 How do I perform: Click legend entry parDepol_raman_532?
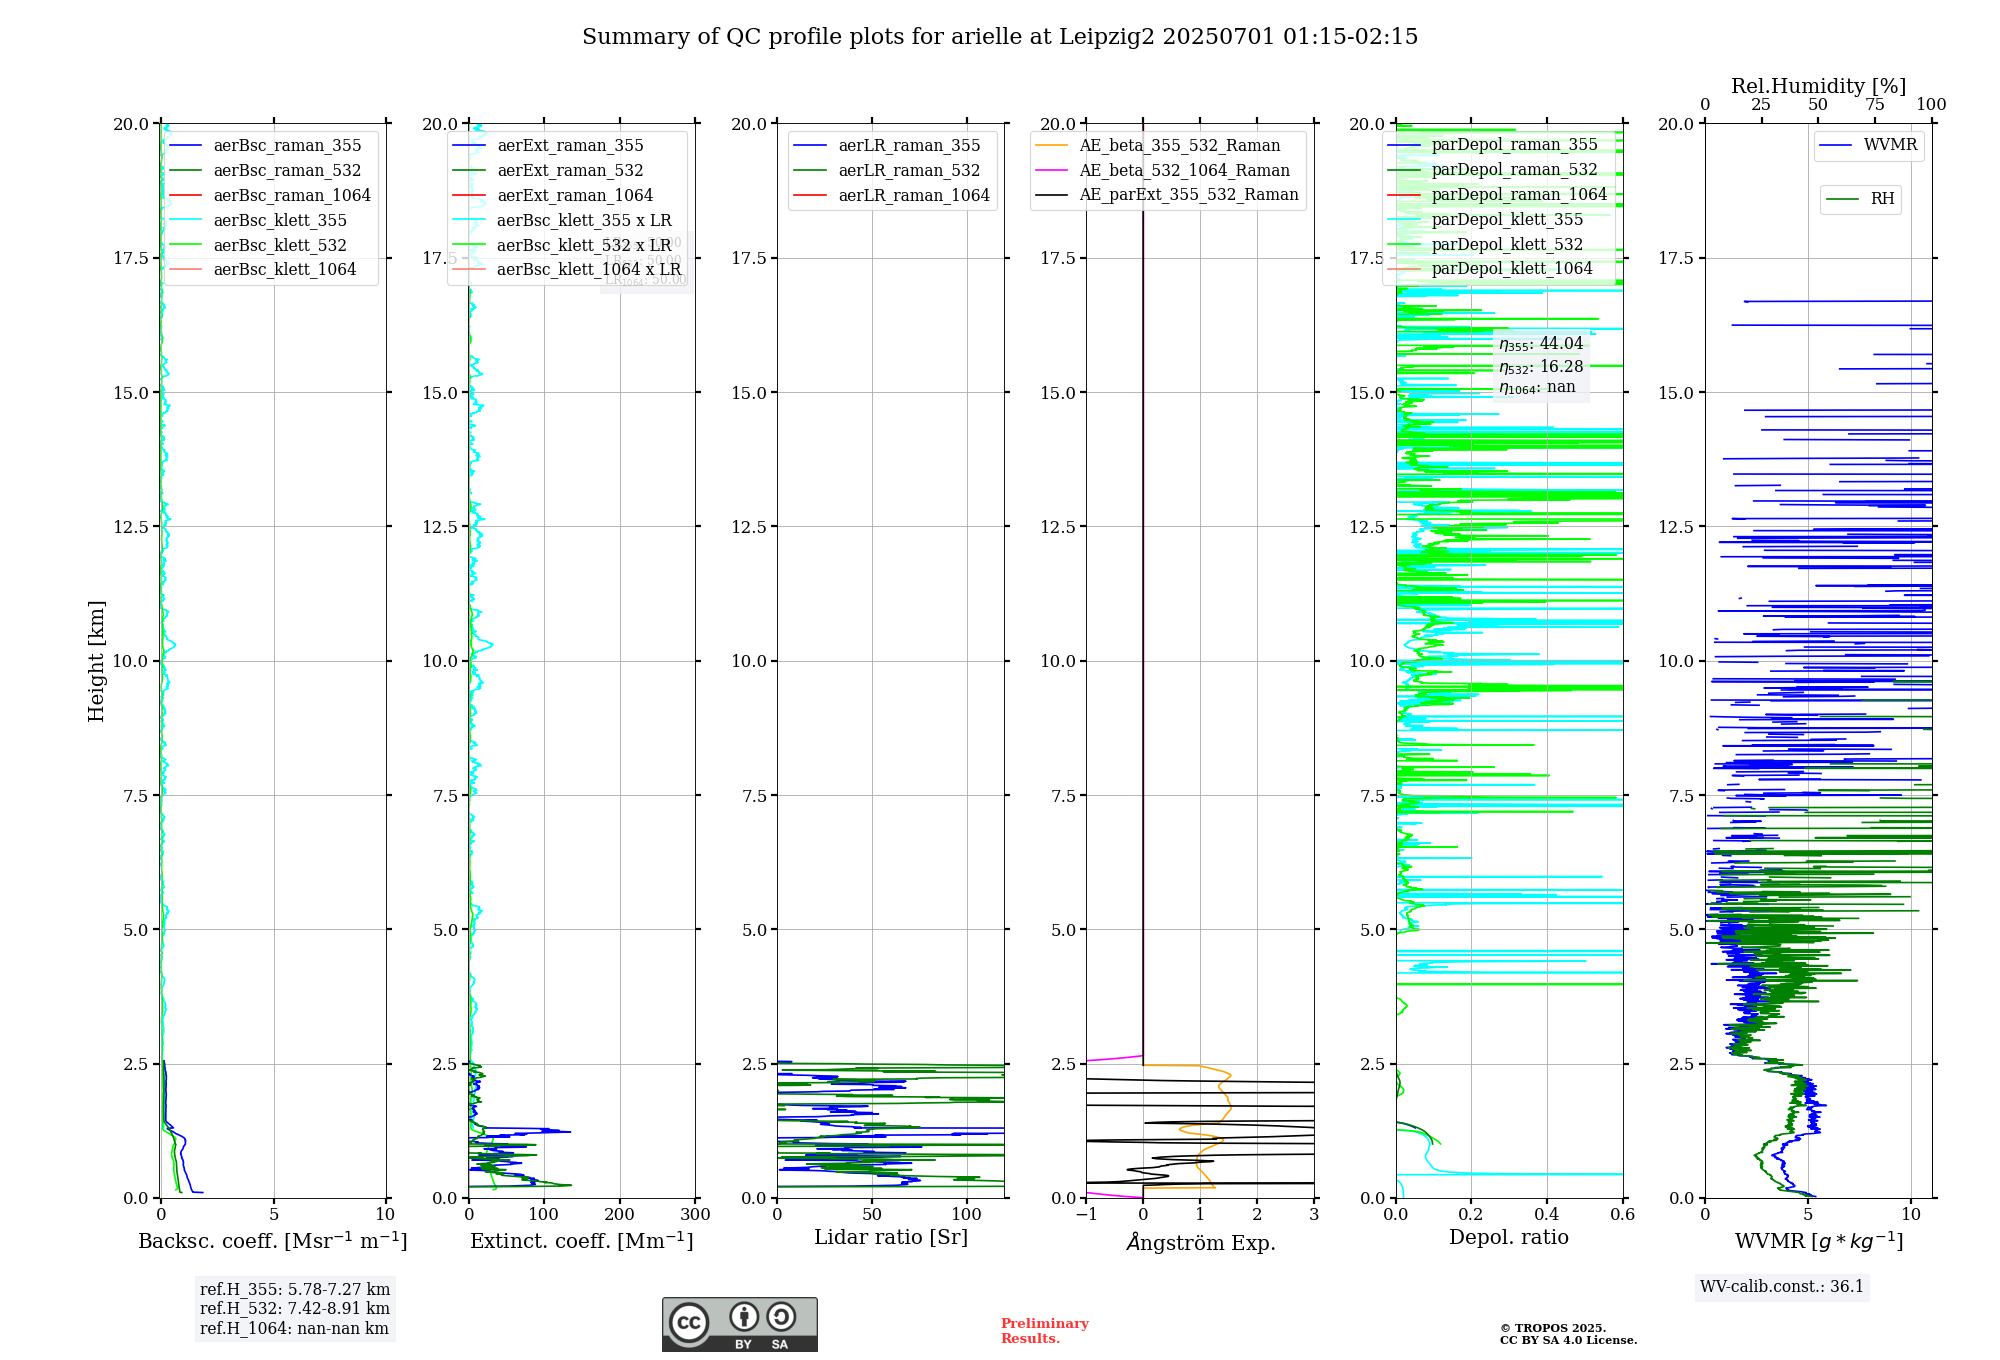pyautogui.click(x=1492, y=170)
